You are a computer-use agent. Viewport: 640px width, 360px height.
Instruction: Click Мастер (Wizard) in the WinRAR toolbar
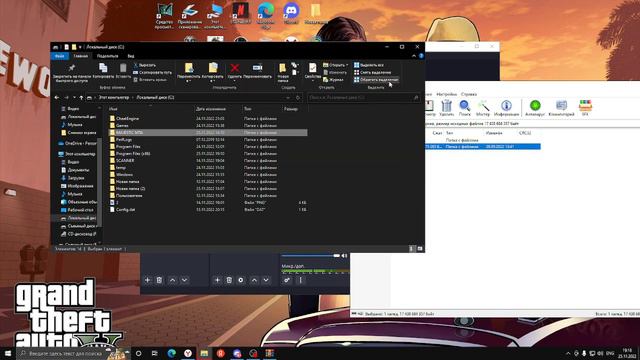[x=483, y=108]
